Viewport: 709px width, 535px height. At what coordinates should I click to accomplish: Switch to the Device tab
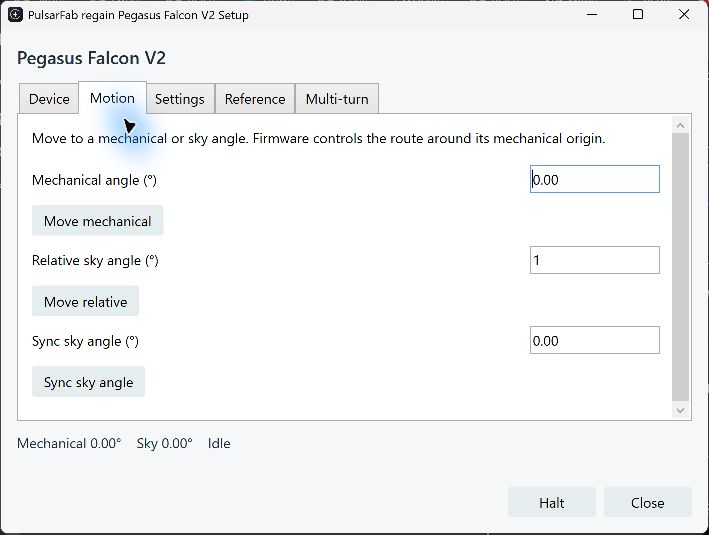click(49, 99)
